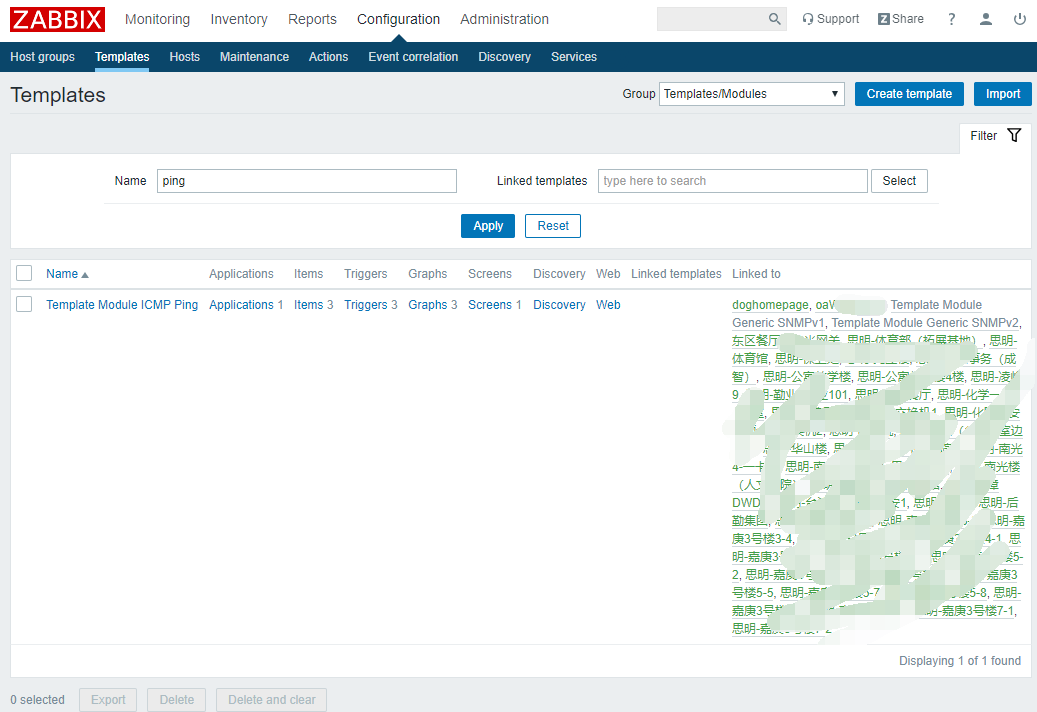Viewport: 1037px width, 712px height.
Task: Go to the Discovery submenu tab
Action: [505, 57]
